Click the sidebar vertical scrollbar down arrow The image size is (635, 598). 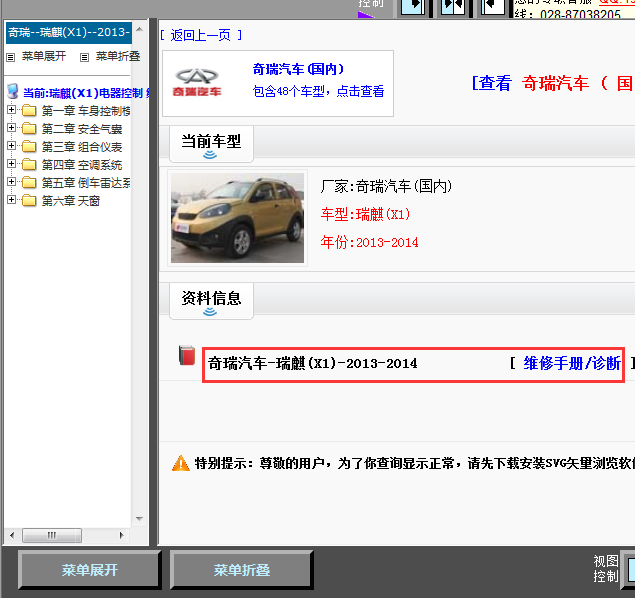(x=139, y=519)
